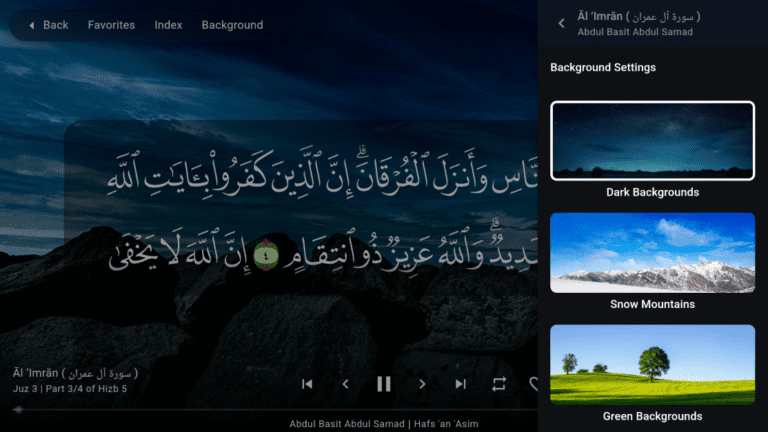Skip to the previous surah

(307, 384)
